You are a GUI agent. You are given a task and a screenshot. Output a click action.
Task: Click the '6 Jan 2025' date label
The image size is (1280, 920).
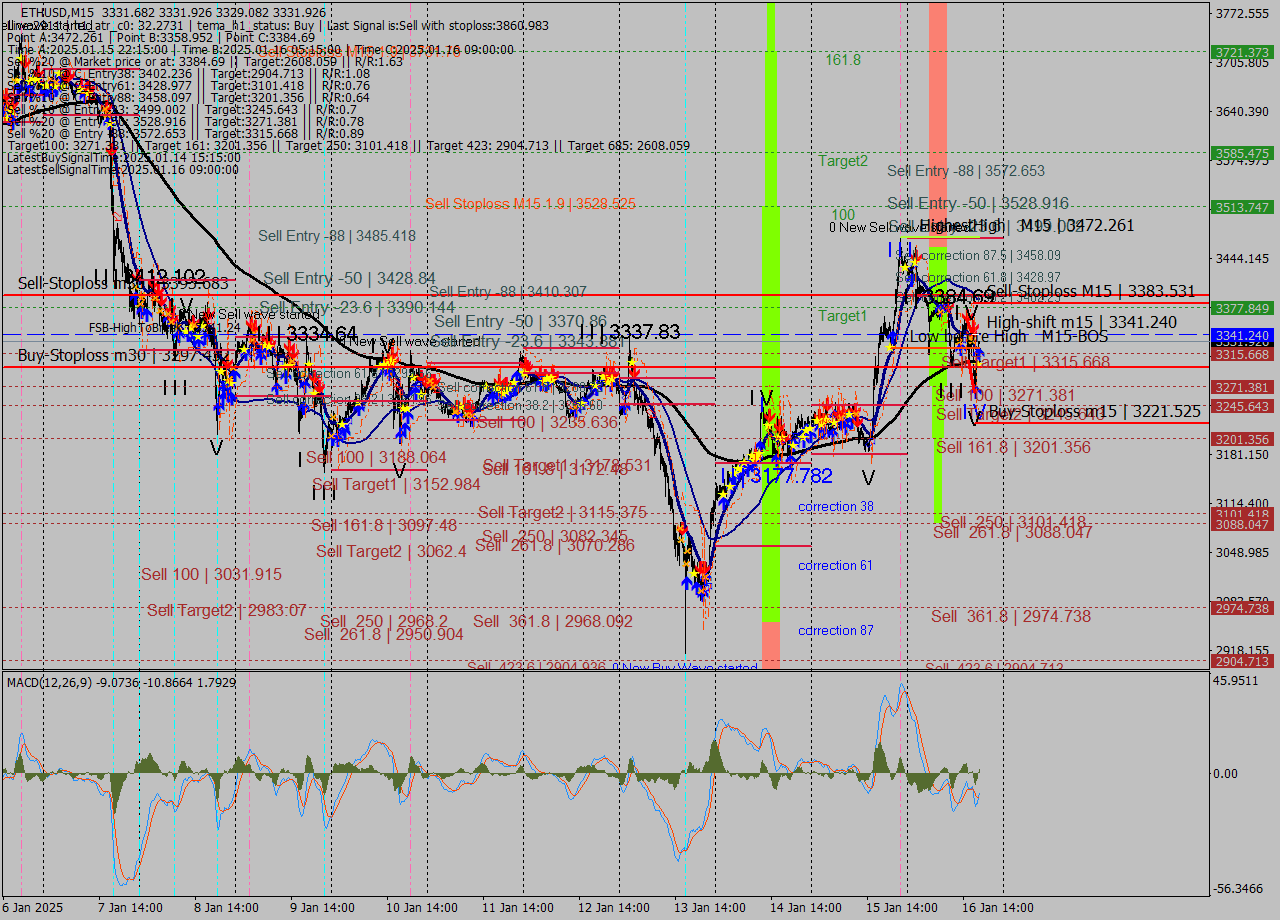(31, 908)
